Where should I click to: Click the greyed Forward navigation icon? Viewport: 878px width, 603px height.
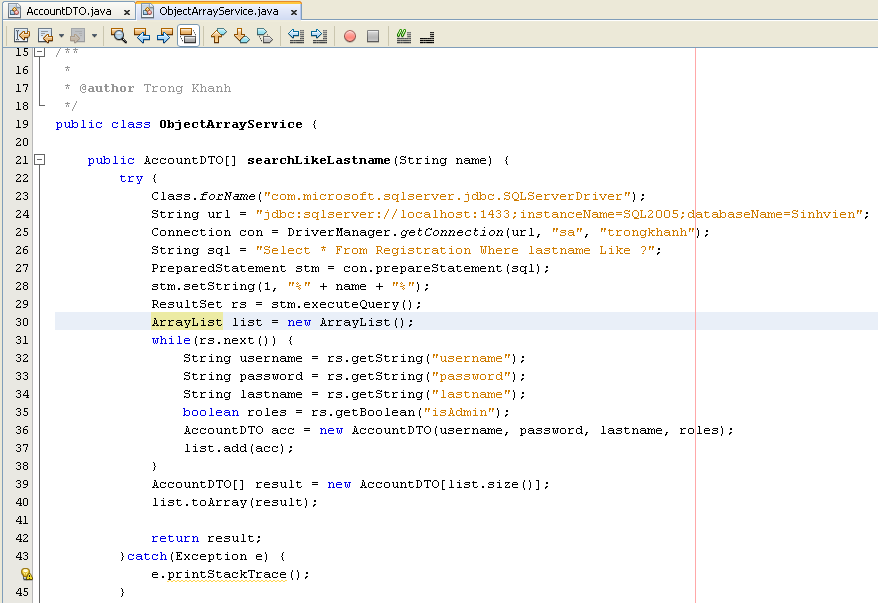(77, 36)
